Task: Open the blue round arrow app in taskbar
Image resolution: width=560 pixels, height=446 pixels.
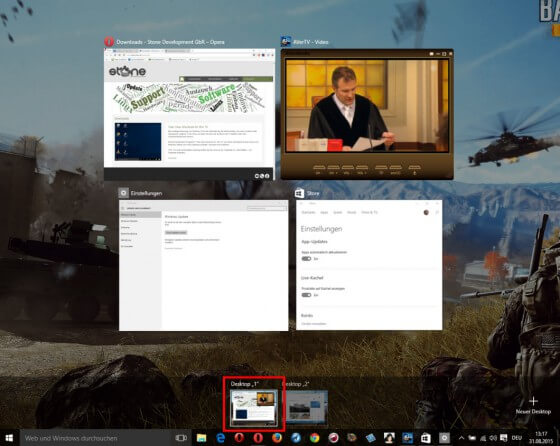Action: pyautogui.click(x=296, y=438)
